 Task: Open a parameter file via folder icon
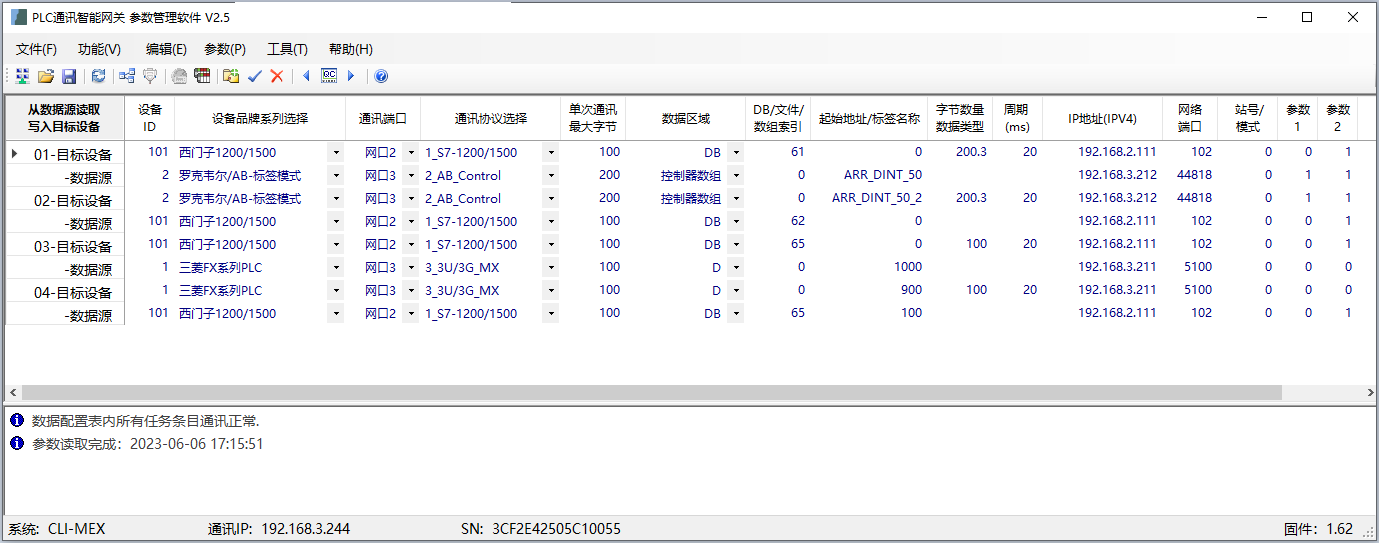pos(46,76)
